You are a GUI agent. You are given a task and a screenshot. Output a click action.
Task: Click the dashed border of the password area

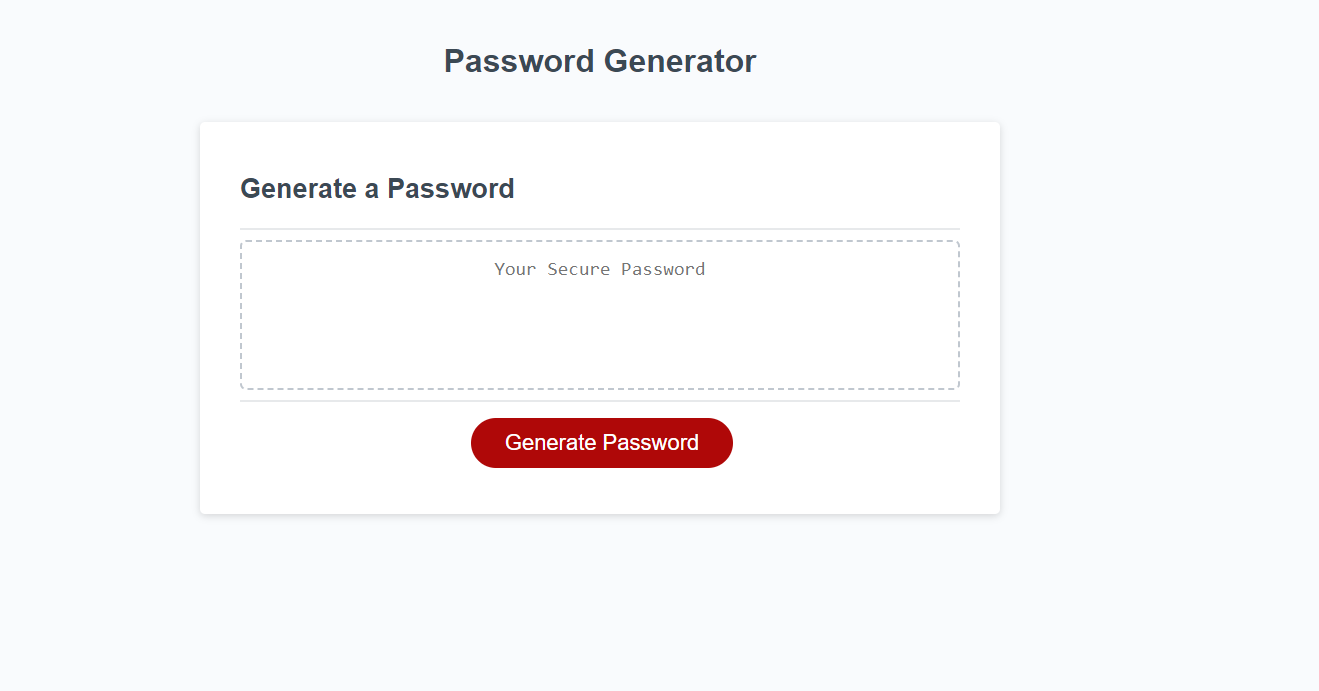click(x=599, y=241)
